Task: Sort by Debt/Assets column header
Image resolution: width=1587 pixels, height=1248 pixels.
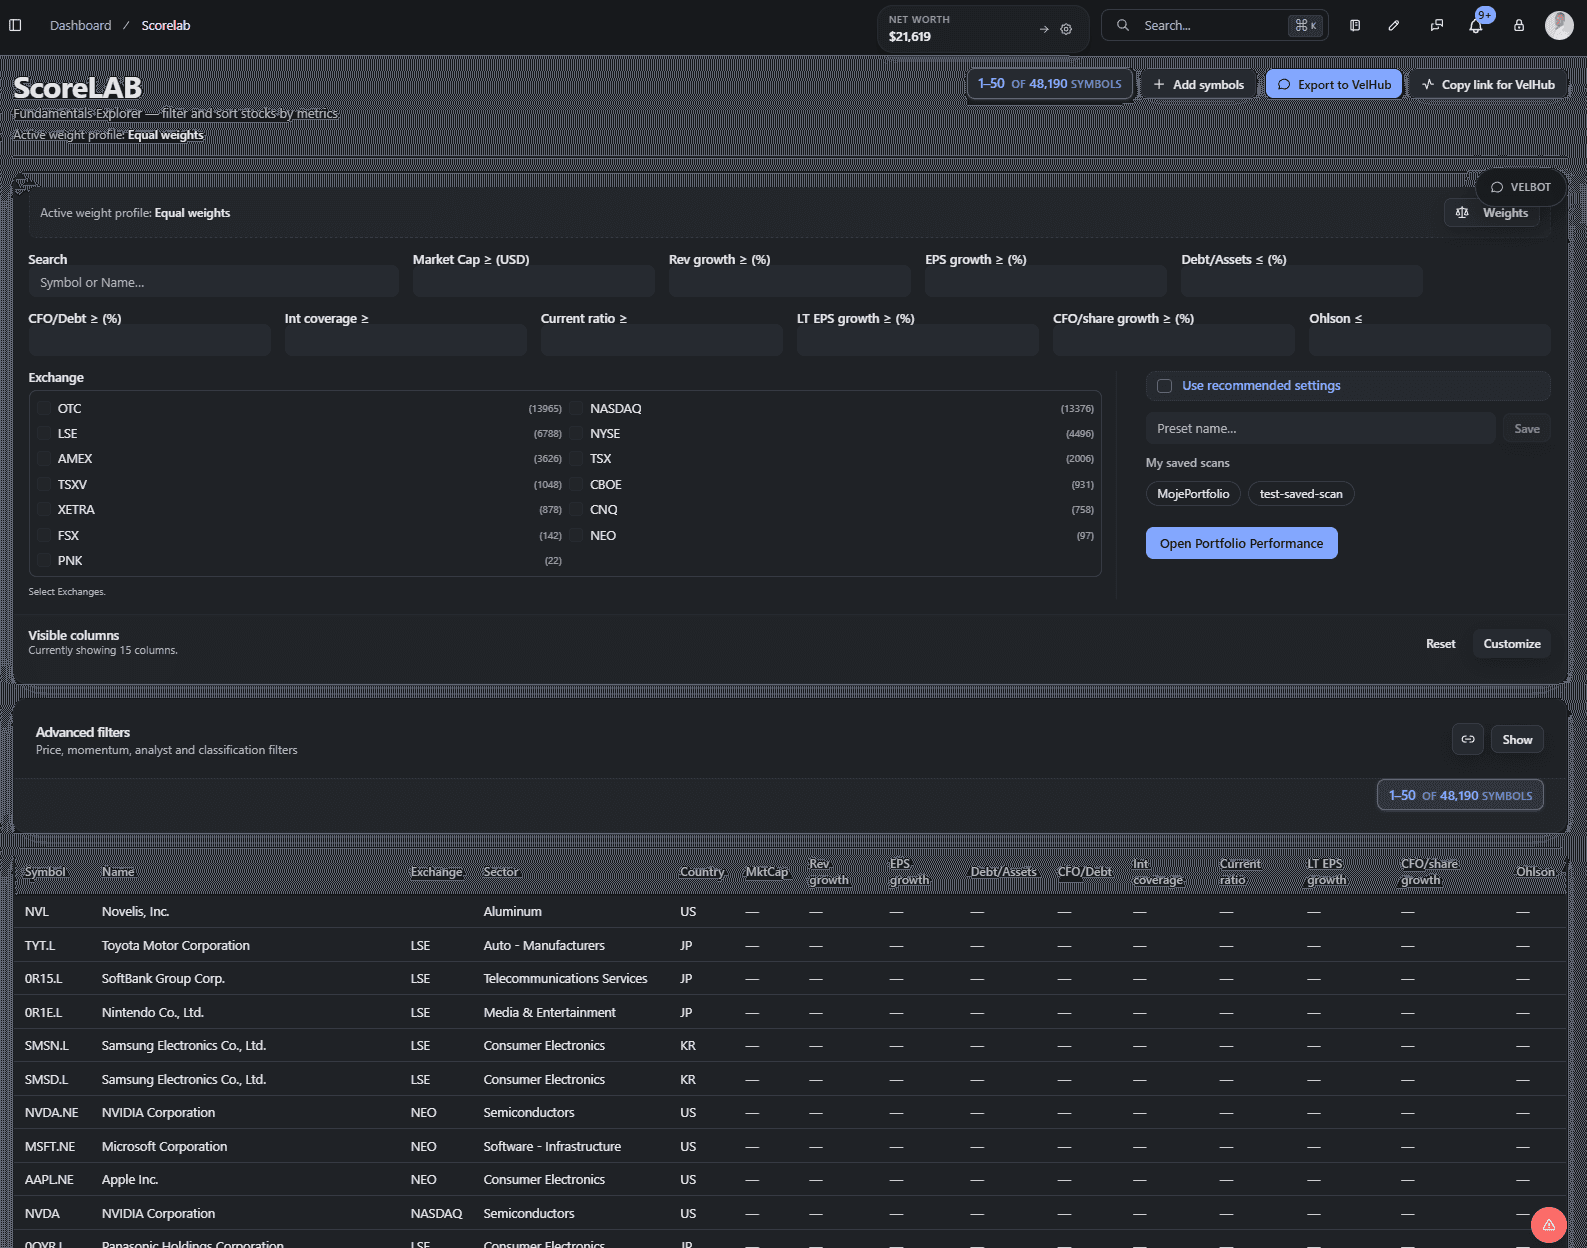Action: 1004,872
